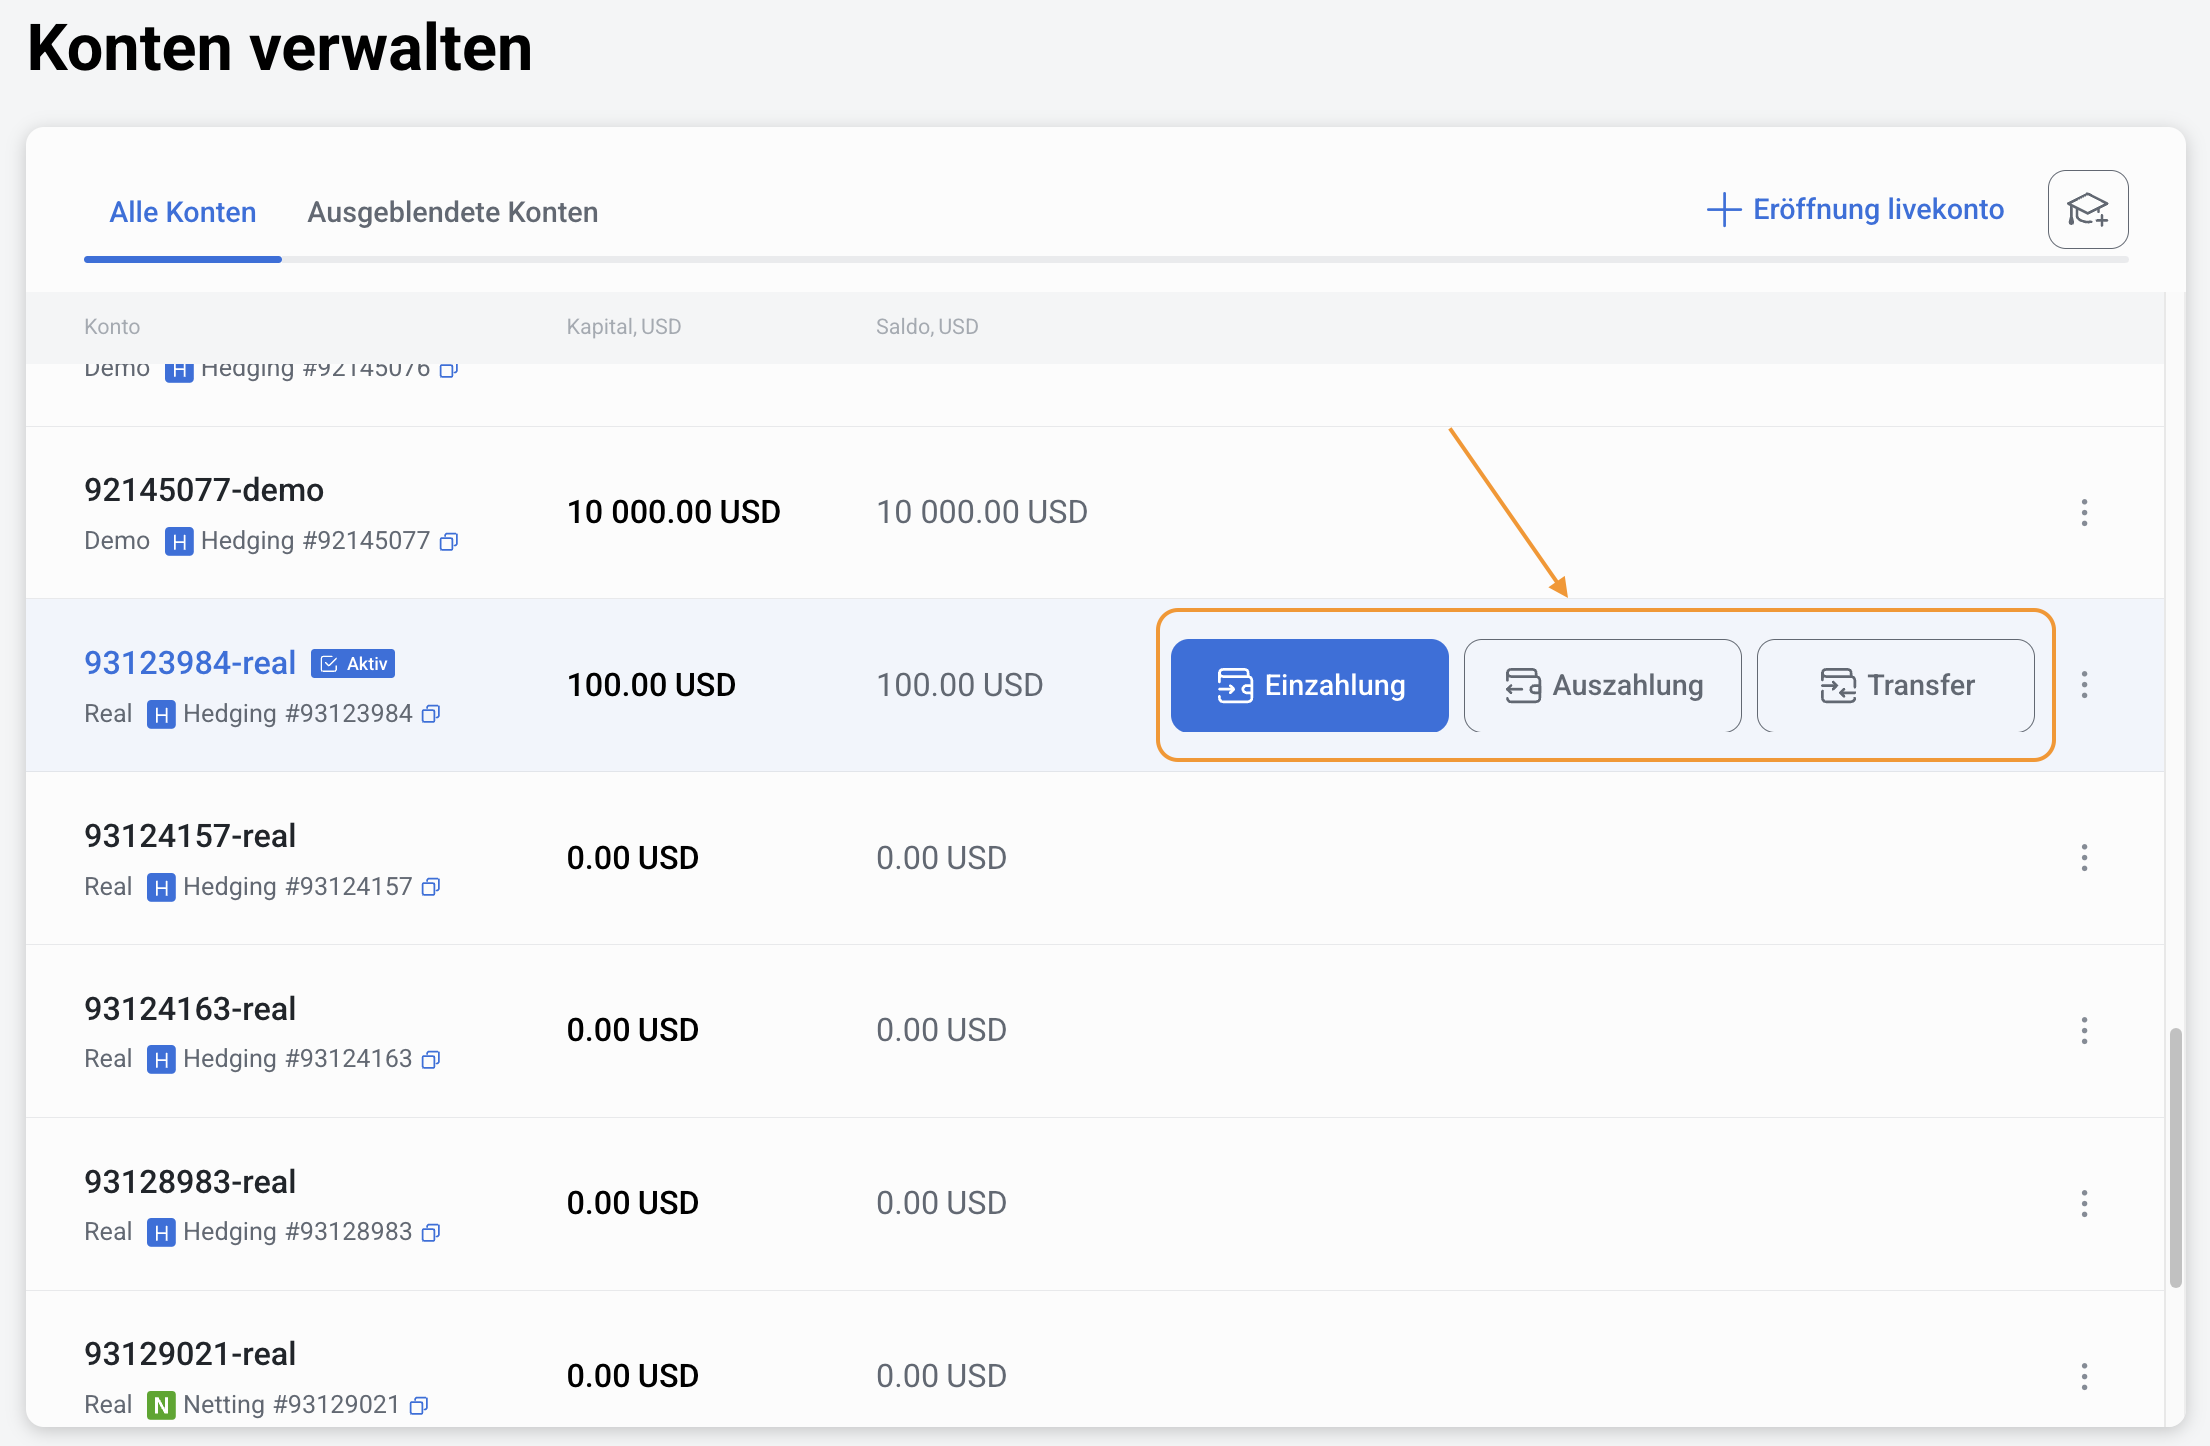Open the more options menu for 93128983-real
Screen dimensions: 2210x1446
[x=2084, y=1204]
